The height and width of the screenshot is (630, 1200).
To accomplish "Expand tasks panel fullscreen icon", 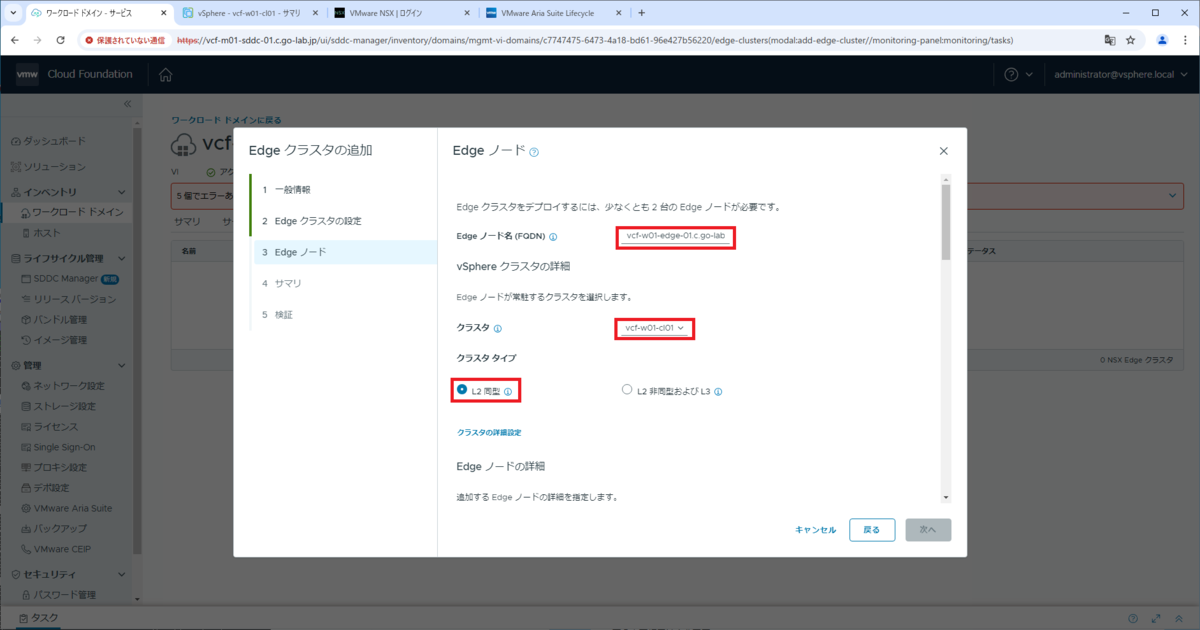I will pyautogui.click(x=1156, y=619).
